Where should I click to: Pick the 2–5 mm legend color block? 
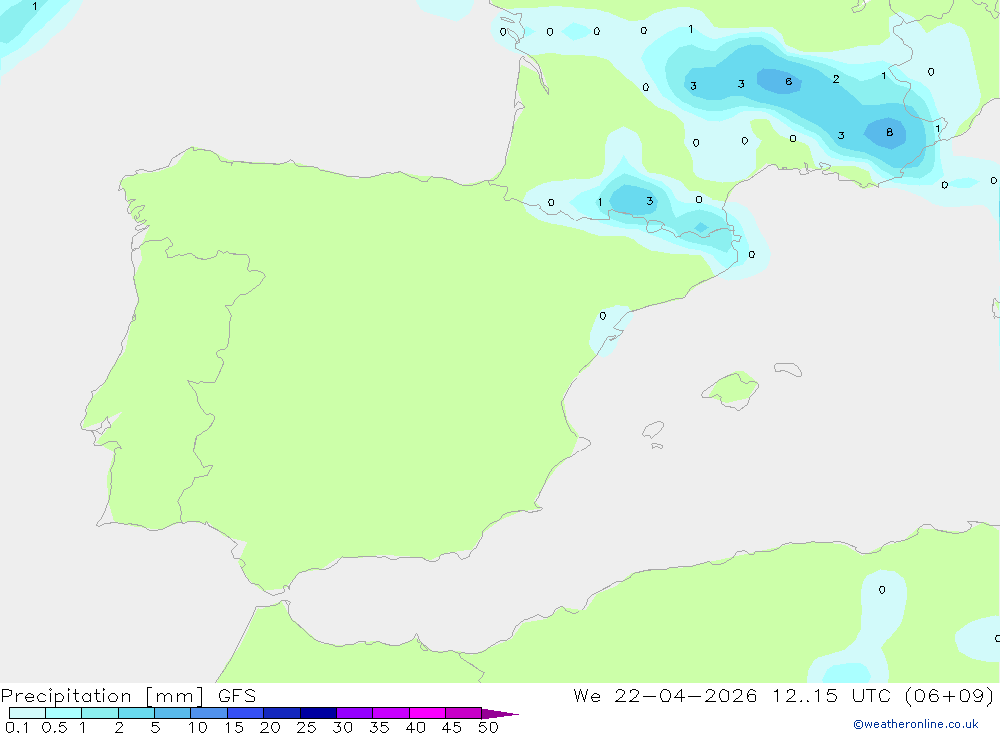pyautogui.click(x=136, y=713)
